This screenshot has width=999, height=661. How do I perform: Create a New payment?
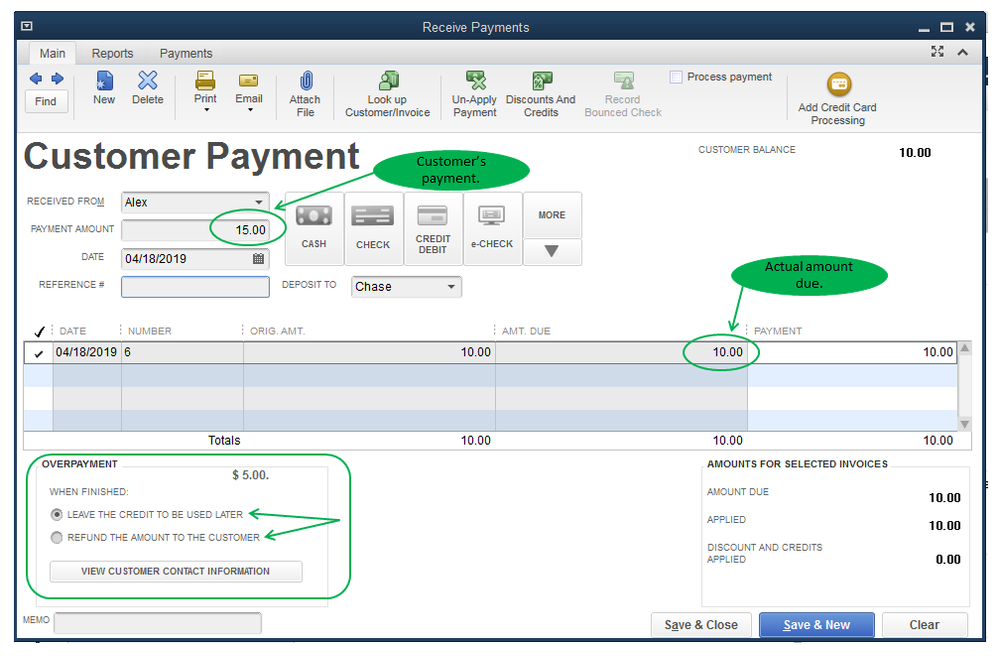click(104, 88)
